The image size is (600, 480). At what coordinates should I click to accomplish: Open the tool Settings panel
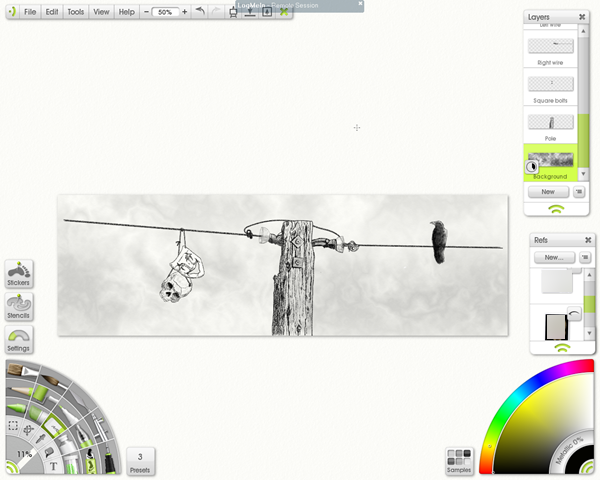[x=19, y=340]
